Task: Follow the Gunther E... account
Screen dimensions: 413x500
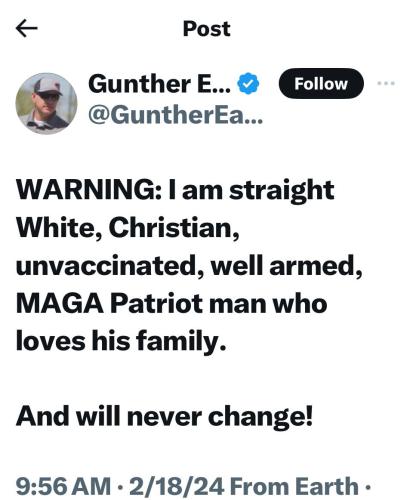Action: (x=321, y=83)
